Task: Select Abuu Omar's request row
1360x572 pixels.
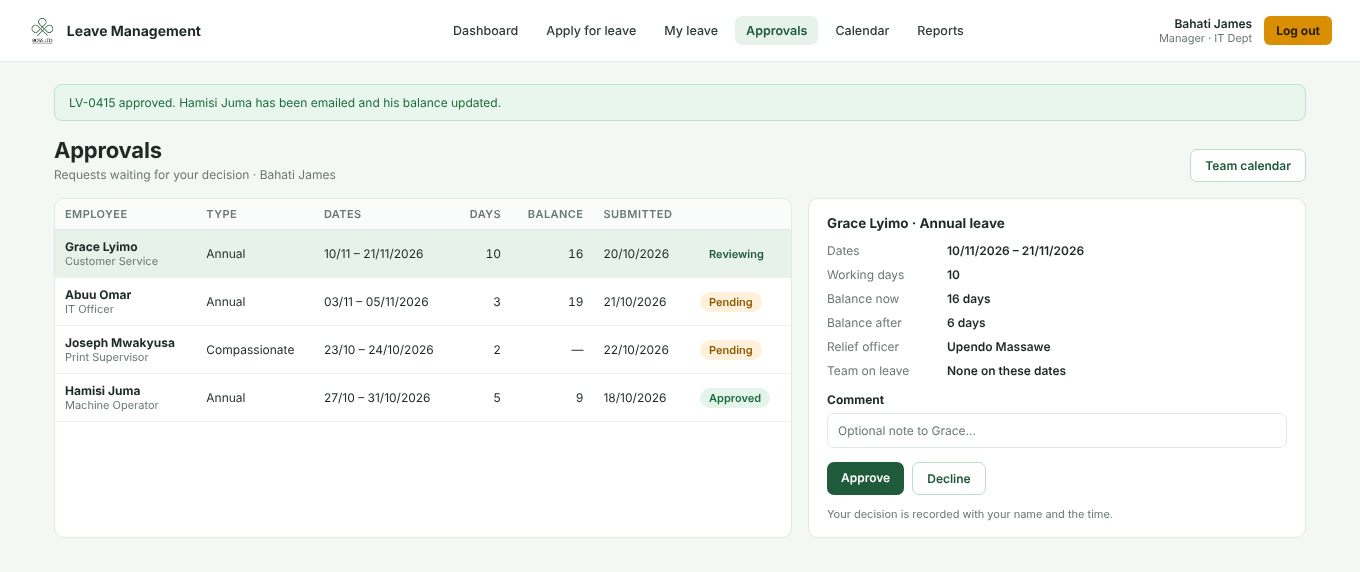Action: [x=423, y=302]
